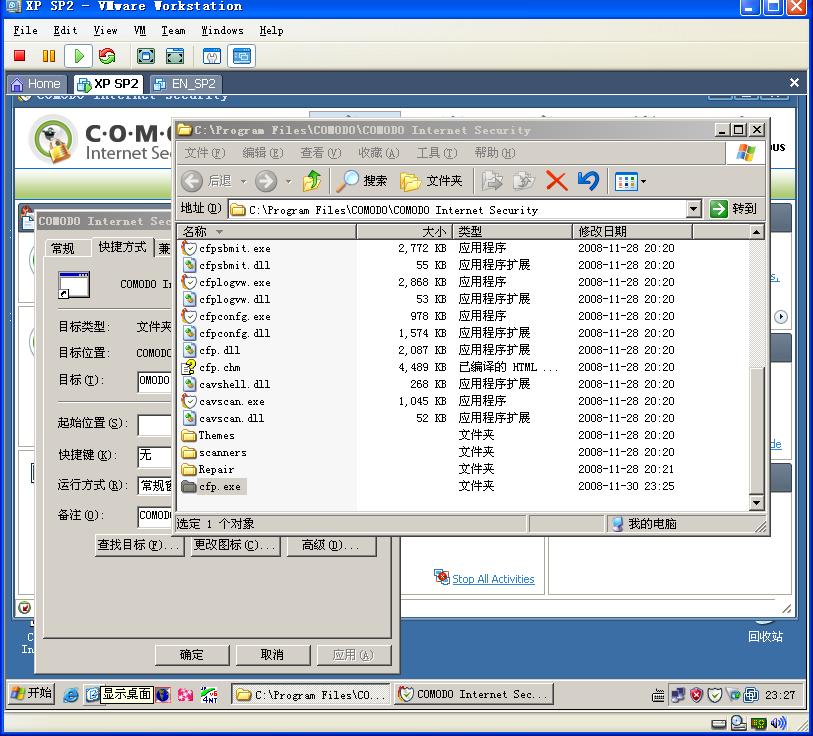Open Explorer 工具(T) menu
Viewport: 813px width, 736px height.
tap(437, 152)
